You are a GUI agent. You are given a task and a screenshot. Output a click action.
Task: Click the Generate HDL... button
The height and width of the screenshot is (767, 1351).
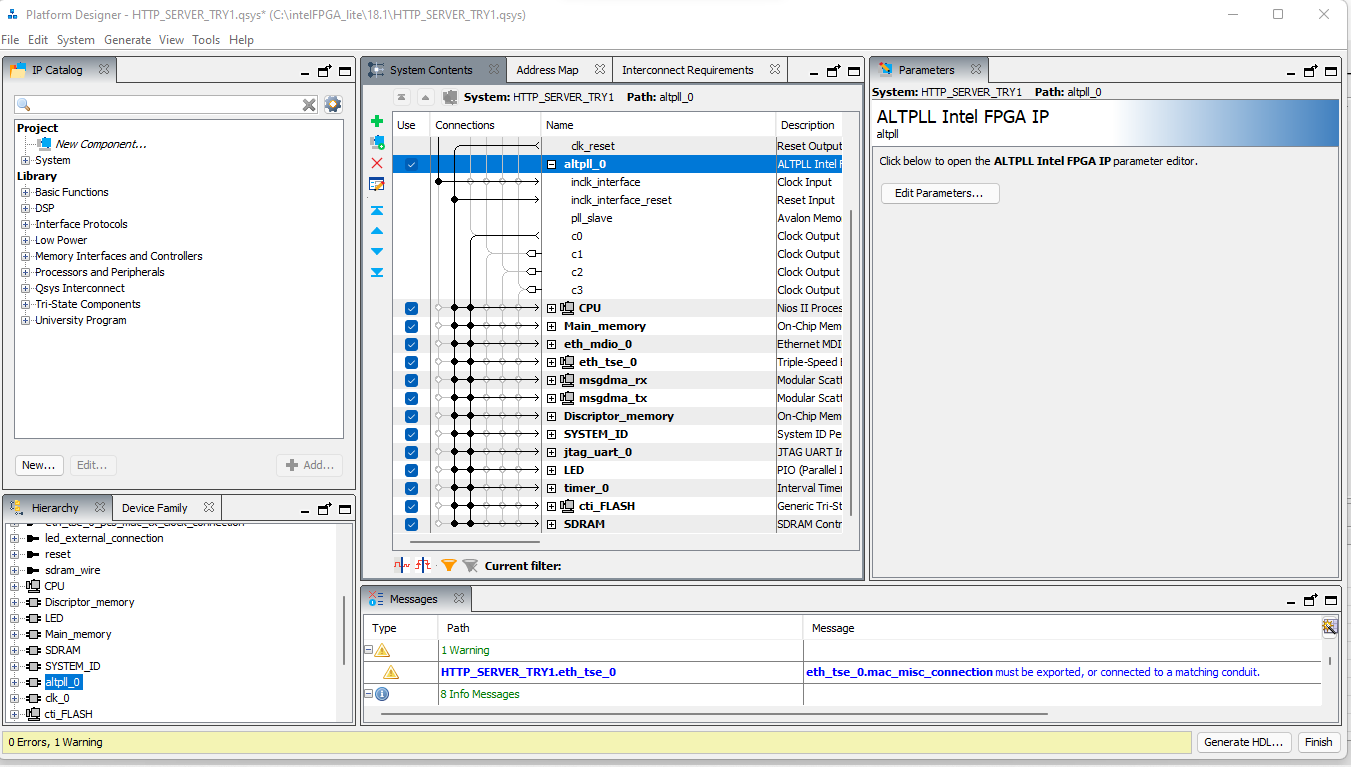tap(1244, 742)
